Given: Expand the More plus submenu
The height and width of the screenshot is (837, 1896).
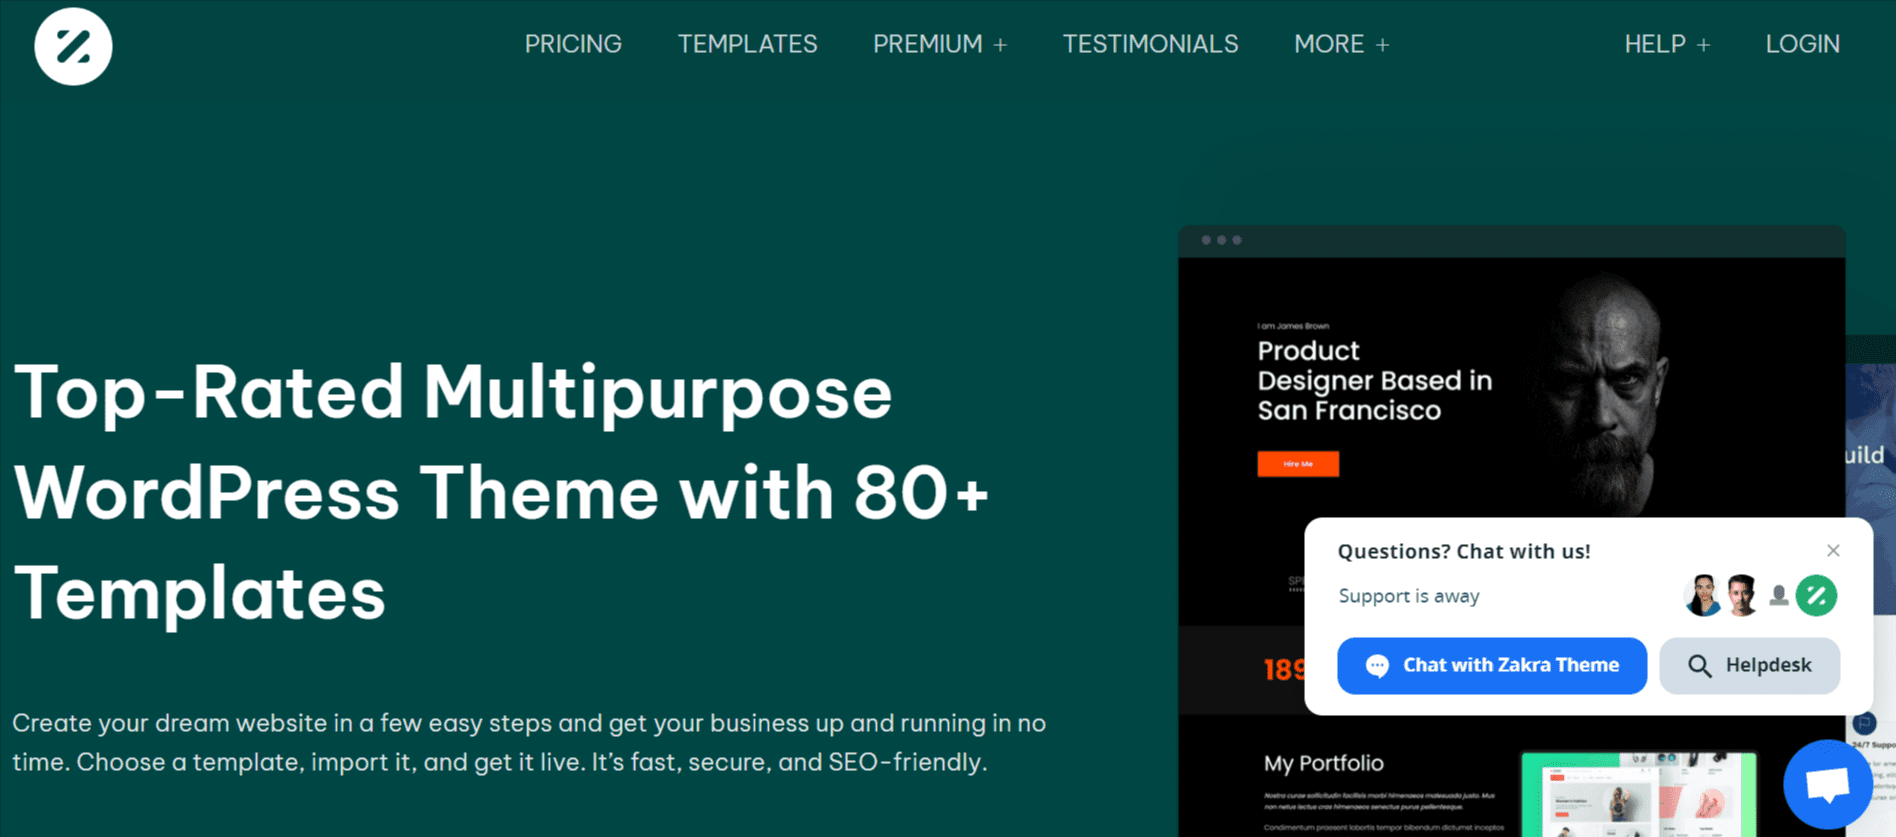Looking at the screenshot, I should click(x=1382, y=45).
